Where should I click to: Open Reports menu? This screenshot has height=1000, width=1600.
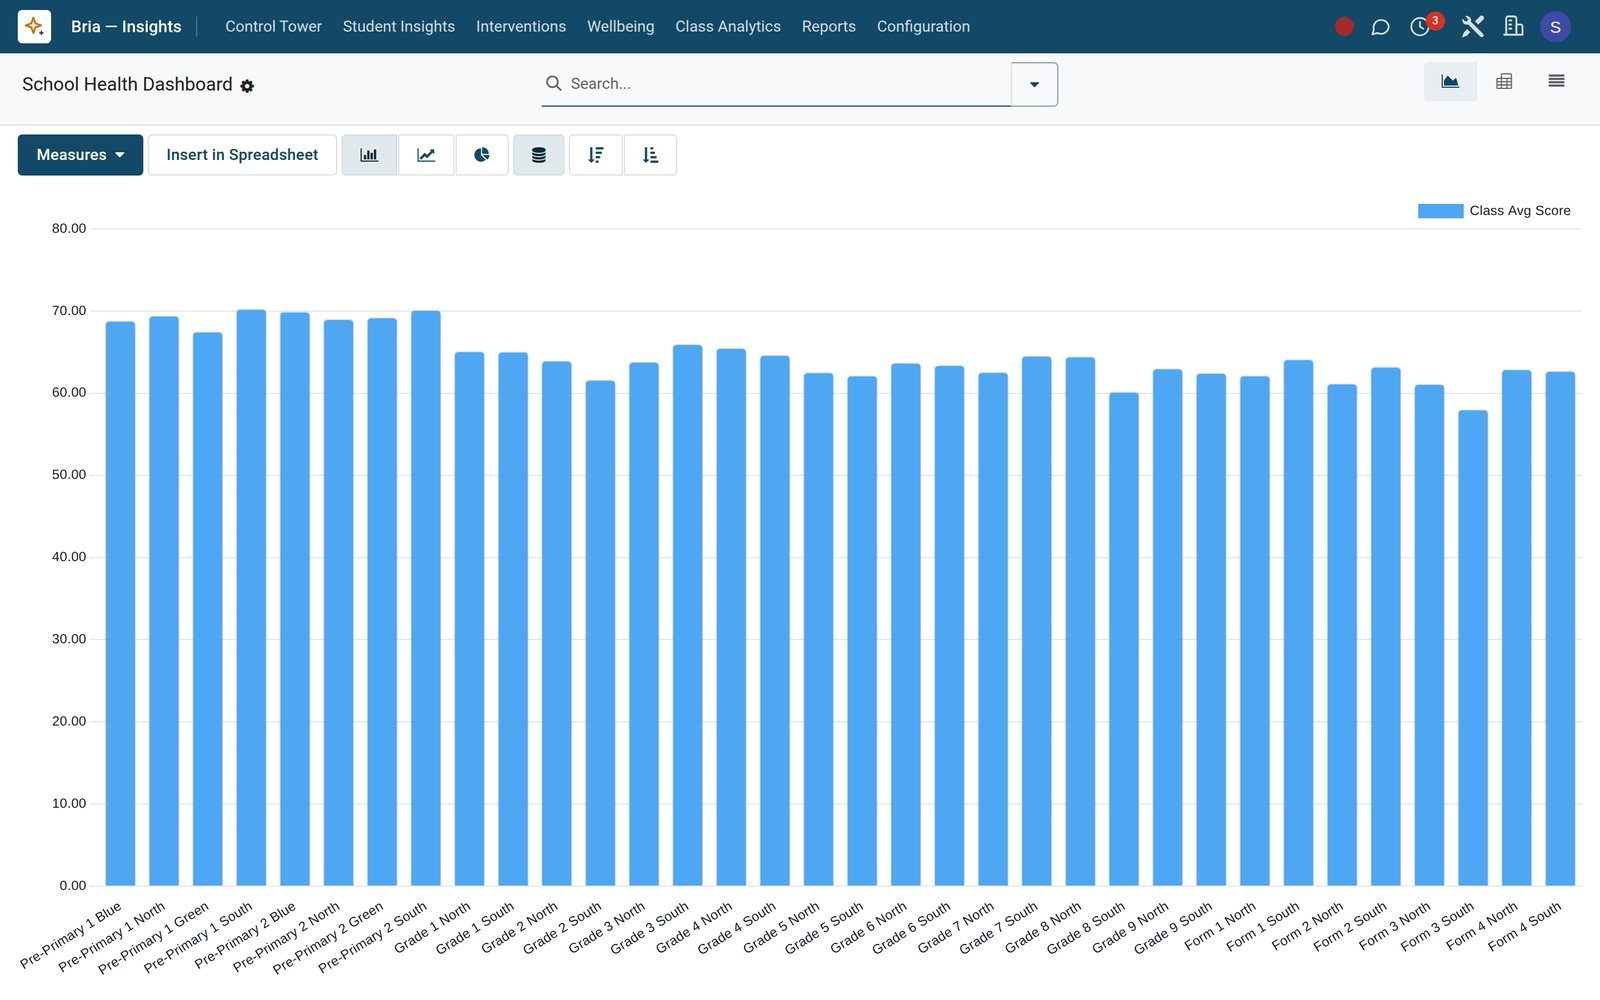[829, 27]
